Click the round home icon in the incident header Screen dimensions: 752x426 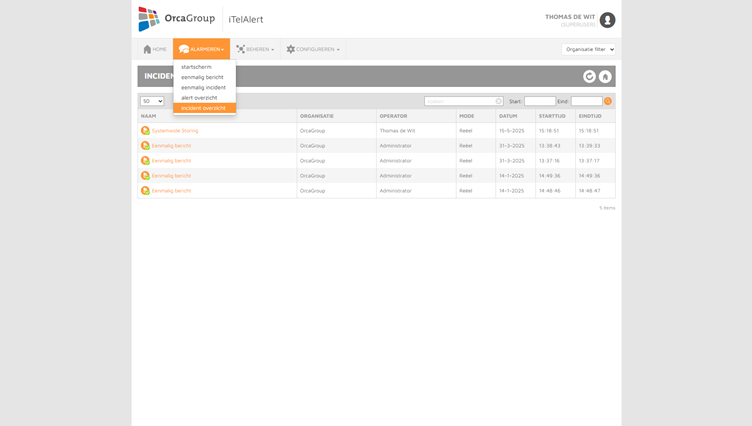pos(605,76)
